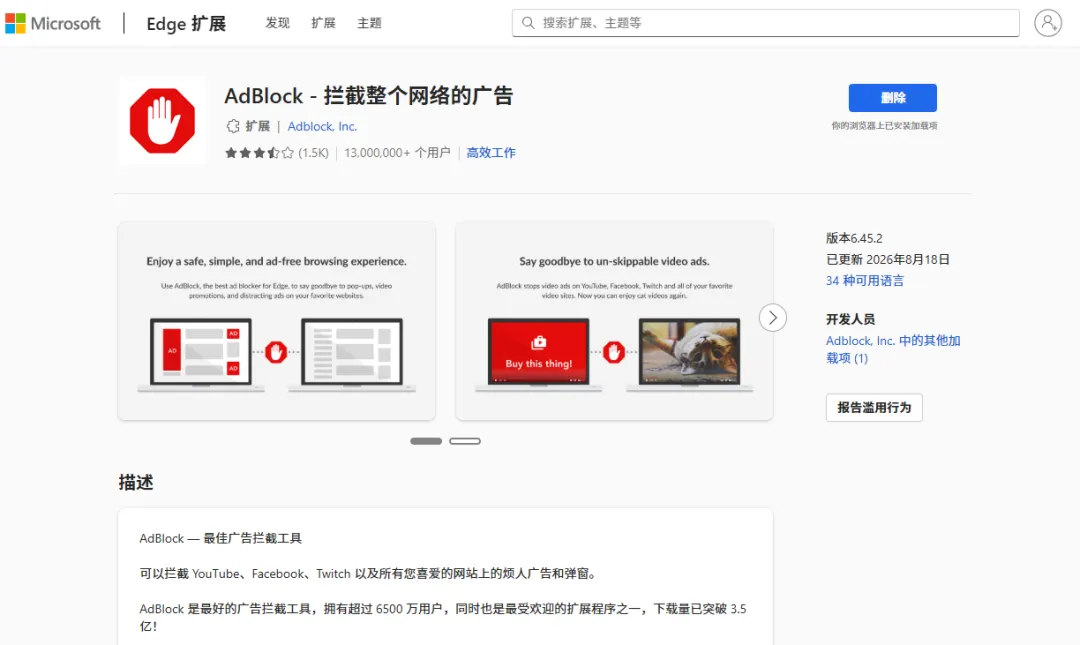Click the AdBlock — 最佳广告拦截工具 line
Screen dimensions: 1080x645
point(220,538)
